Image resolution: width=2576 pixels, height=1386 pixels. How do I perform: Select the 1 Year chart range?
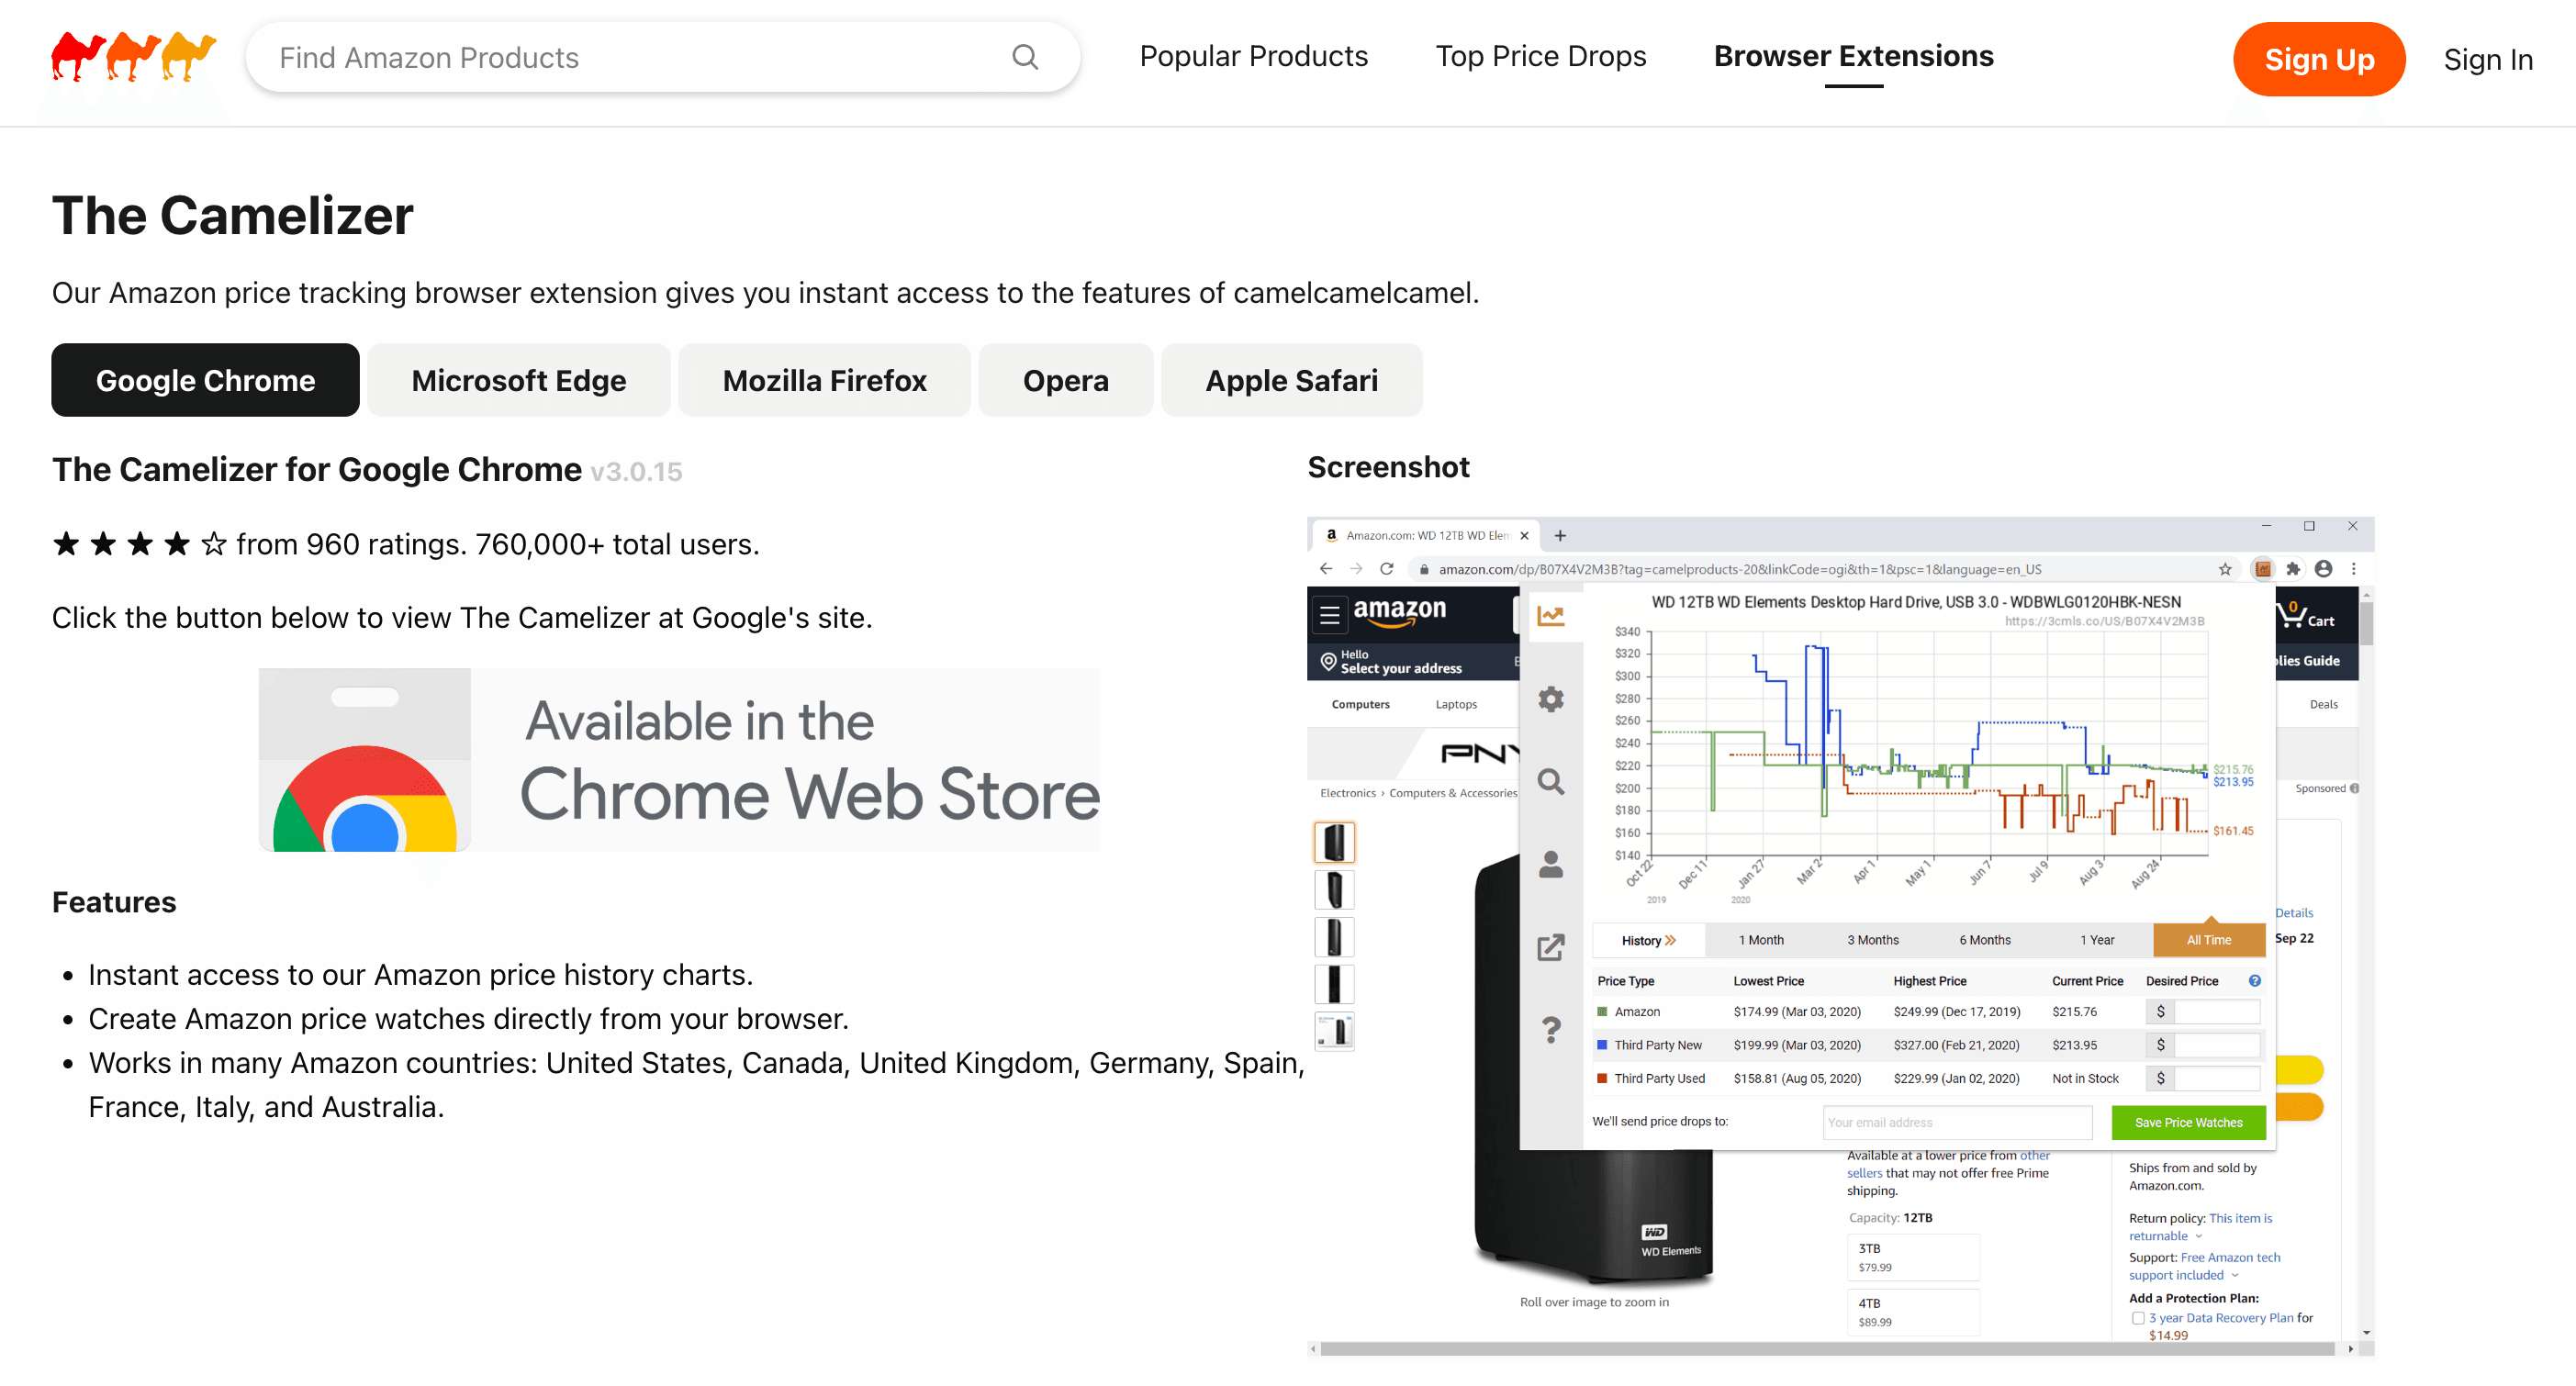[x=2097, y=940]
